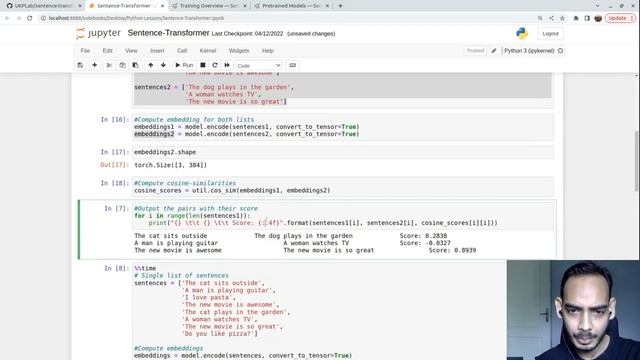This screenshot has width=640, height=360.
Task: Open the Edit menu
Action: point(107,51)
